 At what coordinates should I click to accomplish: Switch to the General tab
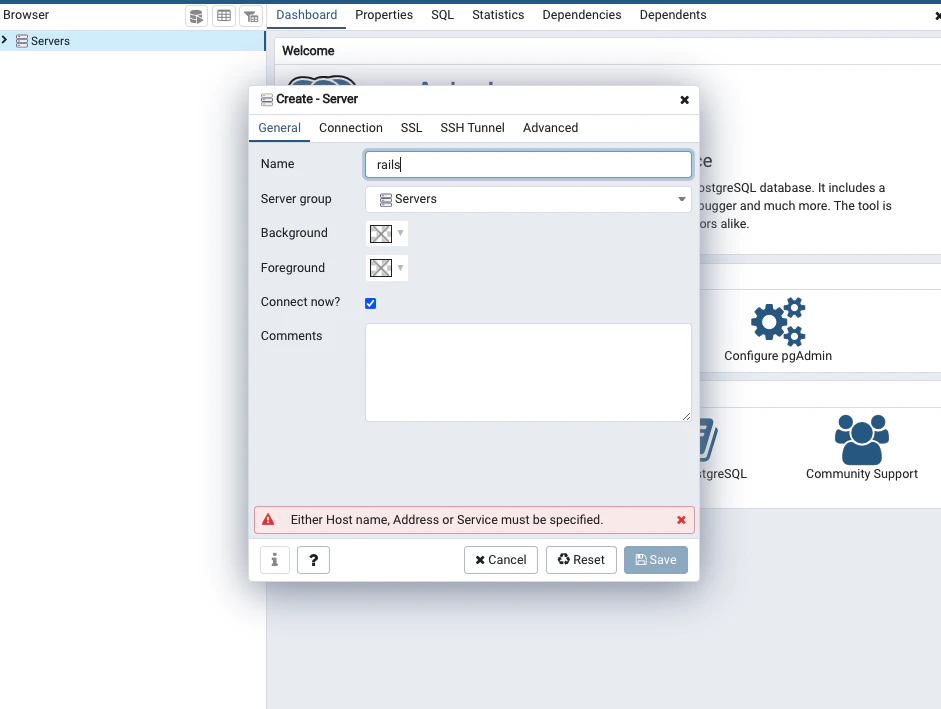point(280,128)
